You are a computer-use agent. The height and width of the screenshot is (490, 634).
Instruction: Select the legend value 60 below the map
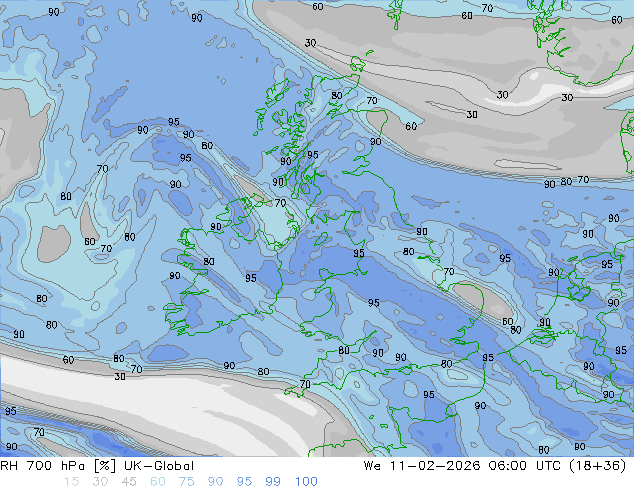tap(158, 482)
